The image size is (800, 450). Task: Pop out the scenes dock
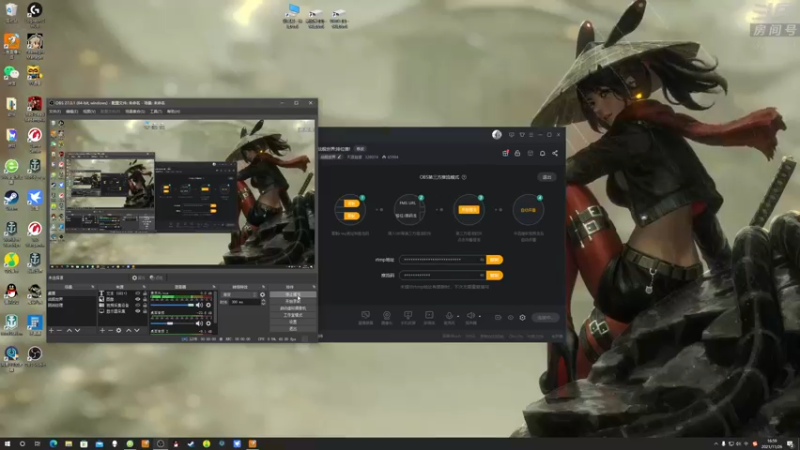(x=92, y=287)
